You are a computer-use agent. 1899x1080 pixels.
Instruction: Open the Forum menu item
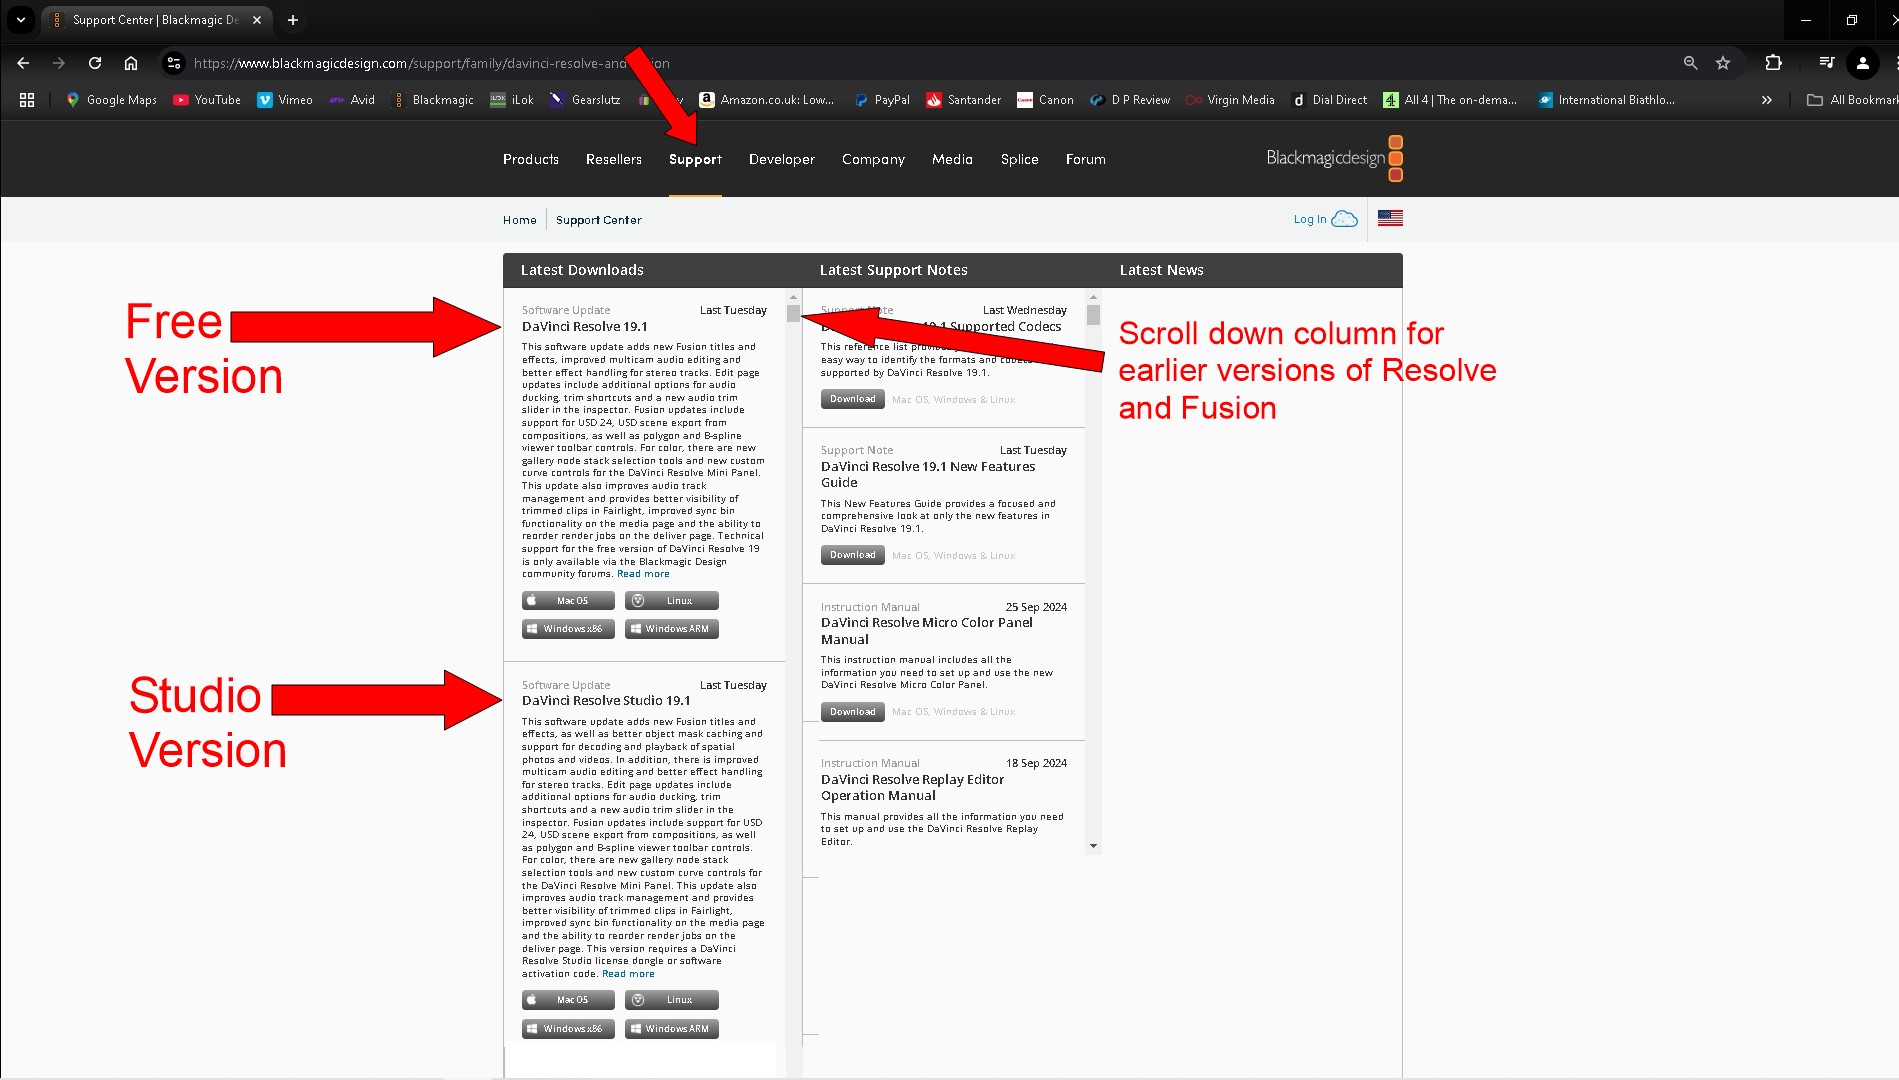1086,159
